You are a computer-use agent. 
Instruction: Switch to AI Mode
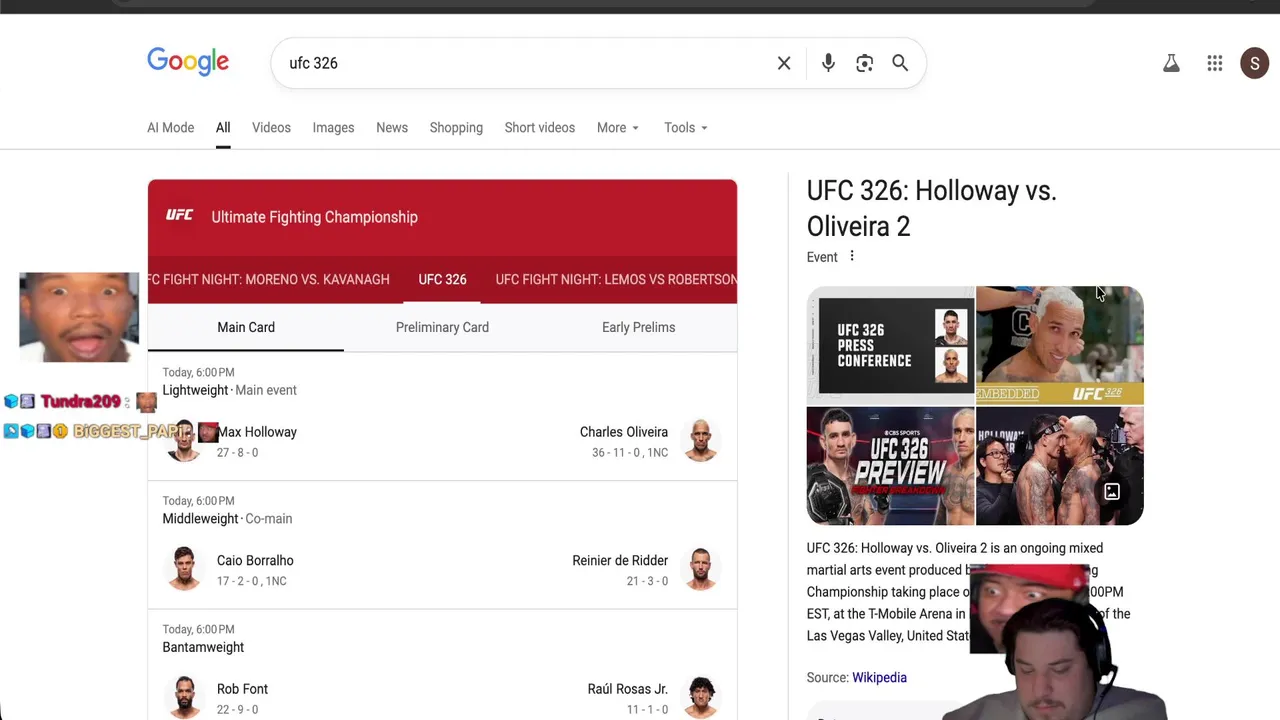tap(171, 128)
